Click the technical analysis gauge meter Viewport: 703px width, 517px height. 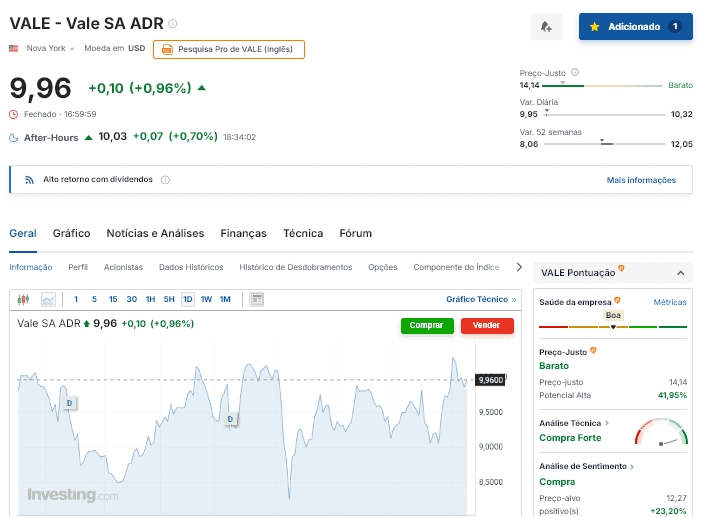point(661,432)
